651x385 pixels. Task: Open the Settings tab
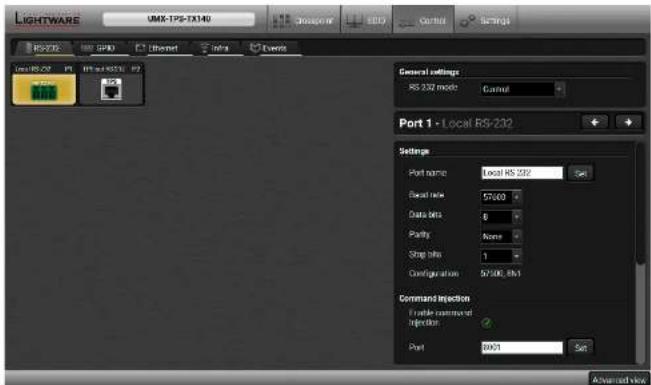coord(486,20)
